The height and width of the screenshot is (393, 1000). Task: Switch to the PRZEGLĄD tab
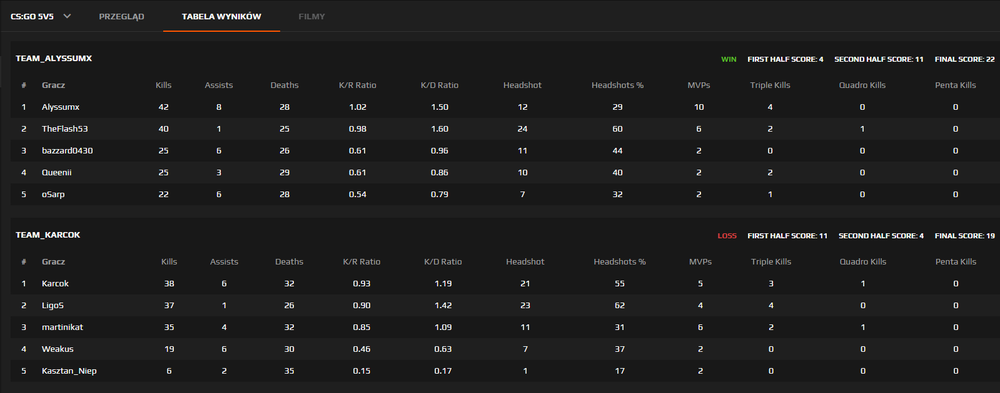coord(121,16)
